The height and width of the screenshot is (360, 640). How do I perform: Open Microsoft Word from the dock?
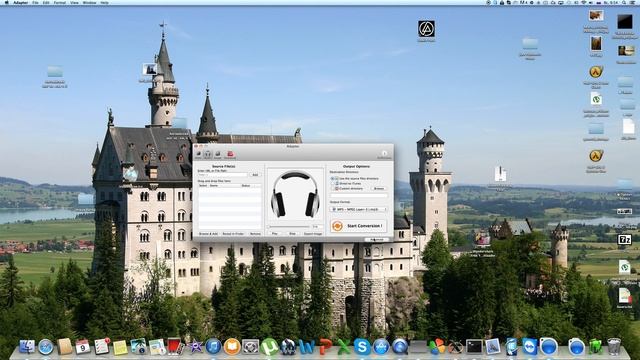(307, 347)
